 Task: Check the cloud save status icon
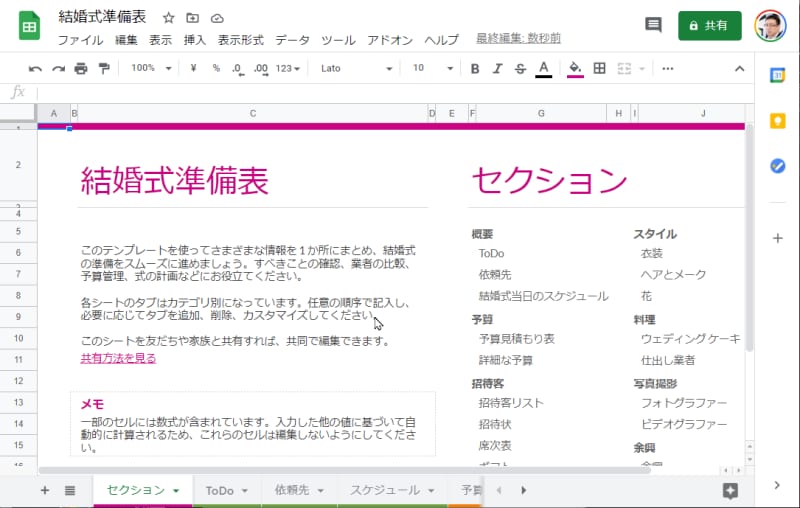217,18
